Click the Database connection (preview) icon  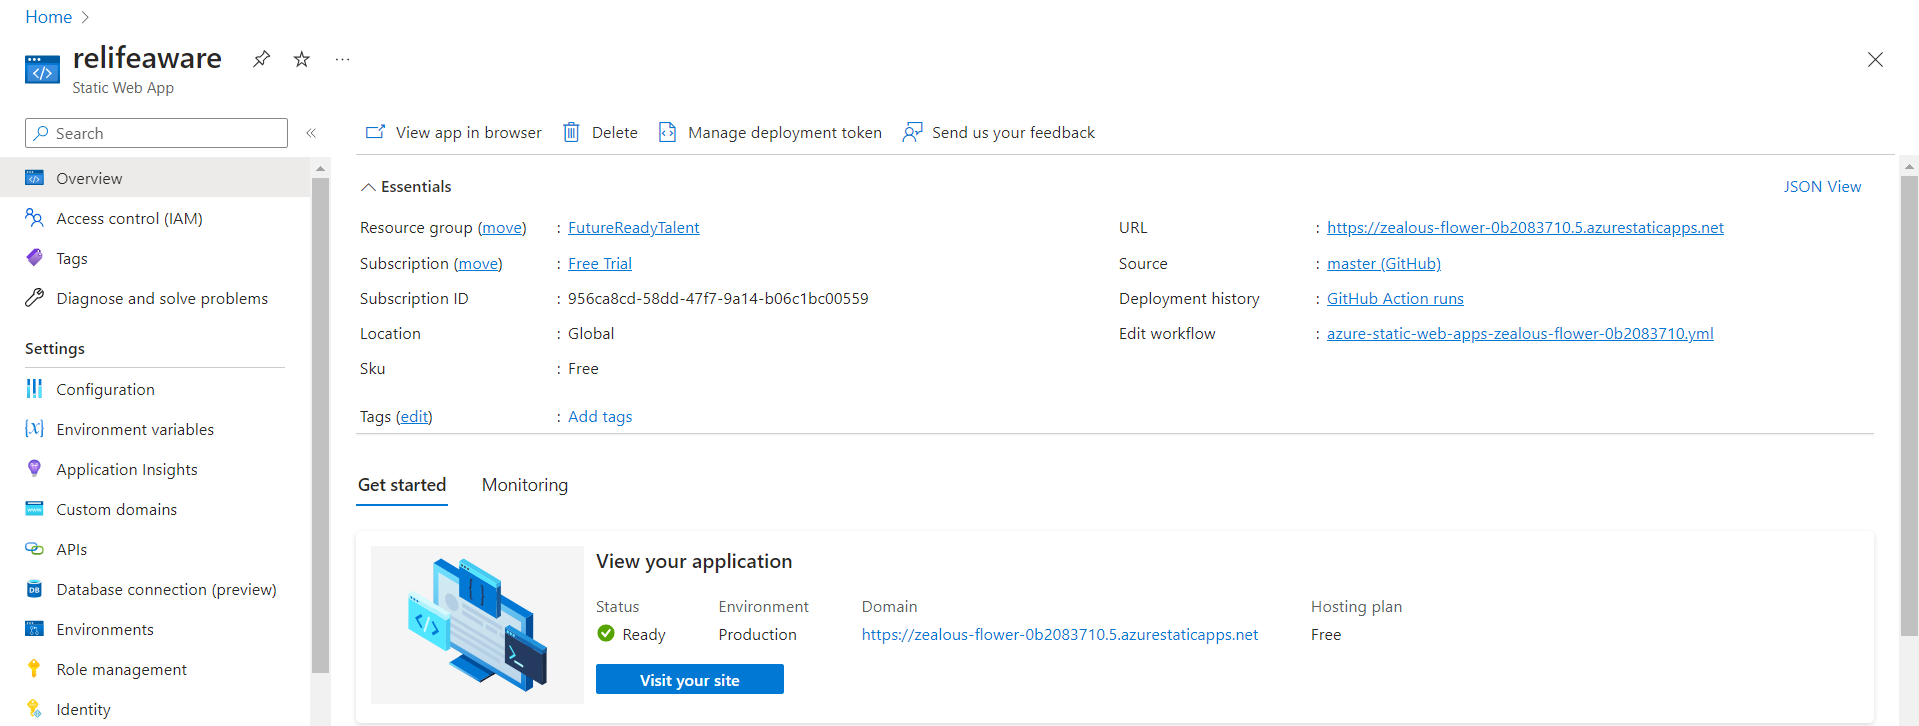click(x=34, y=589)
